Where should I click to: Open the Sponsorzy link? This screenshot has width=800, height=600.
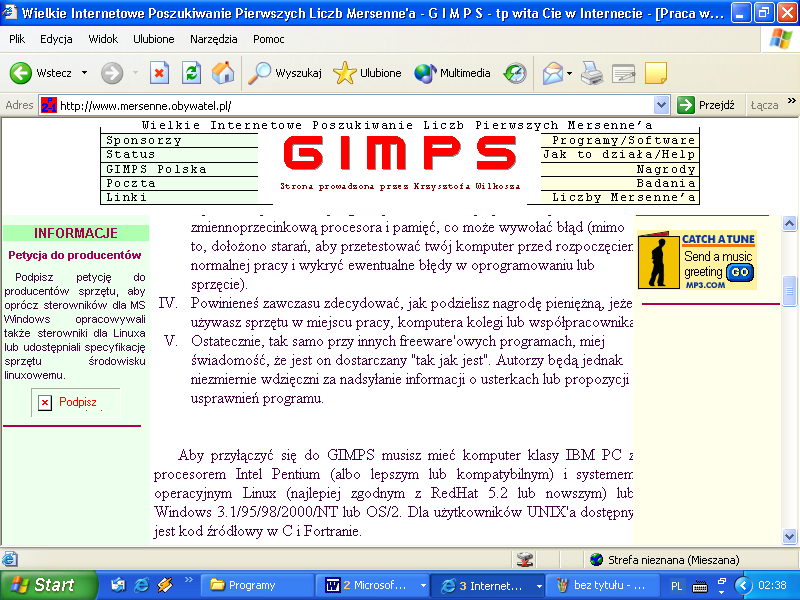(143, 140)
